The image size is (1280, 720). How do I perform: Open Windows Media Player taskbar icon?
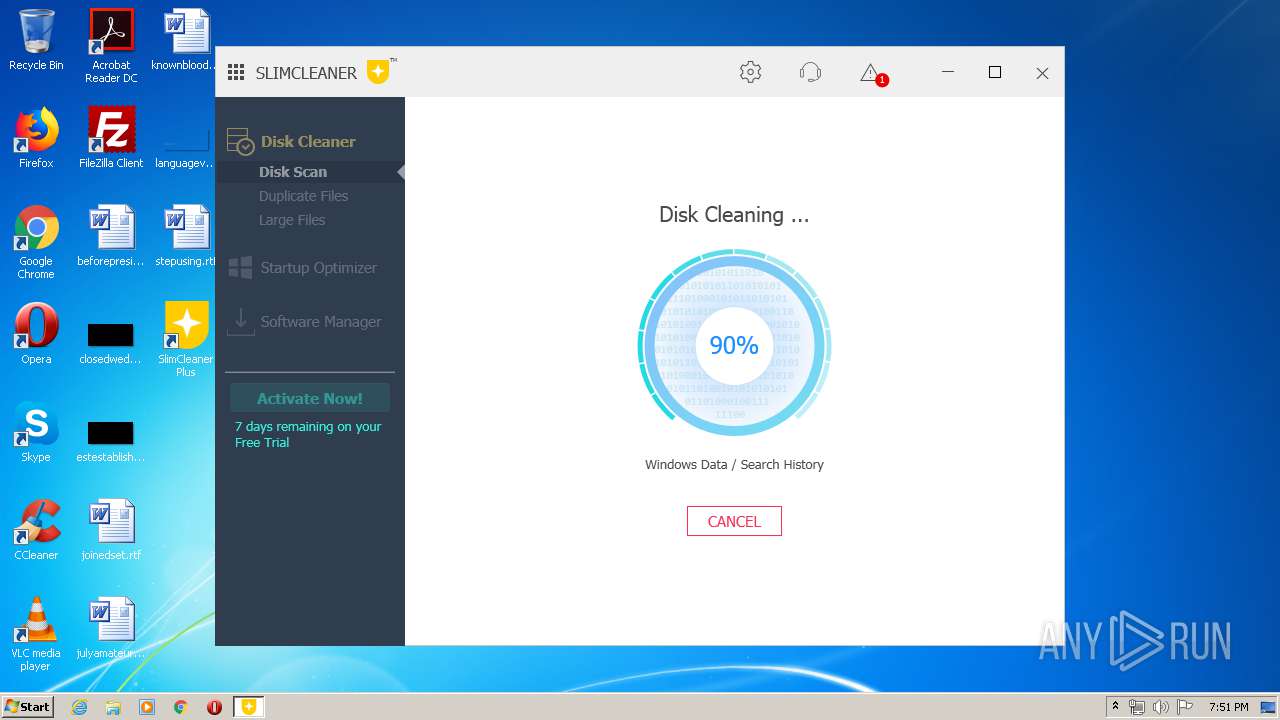[147, 707]
